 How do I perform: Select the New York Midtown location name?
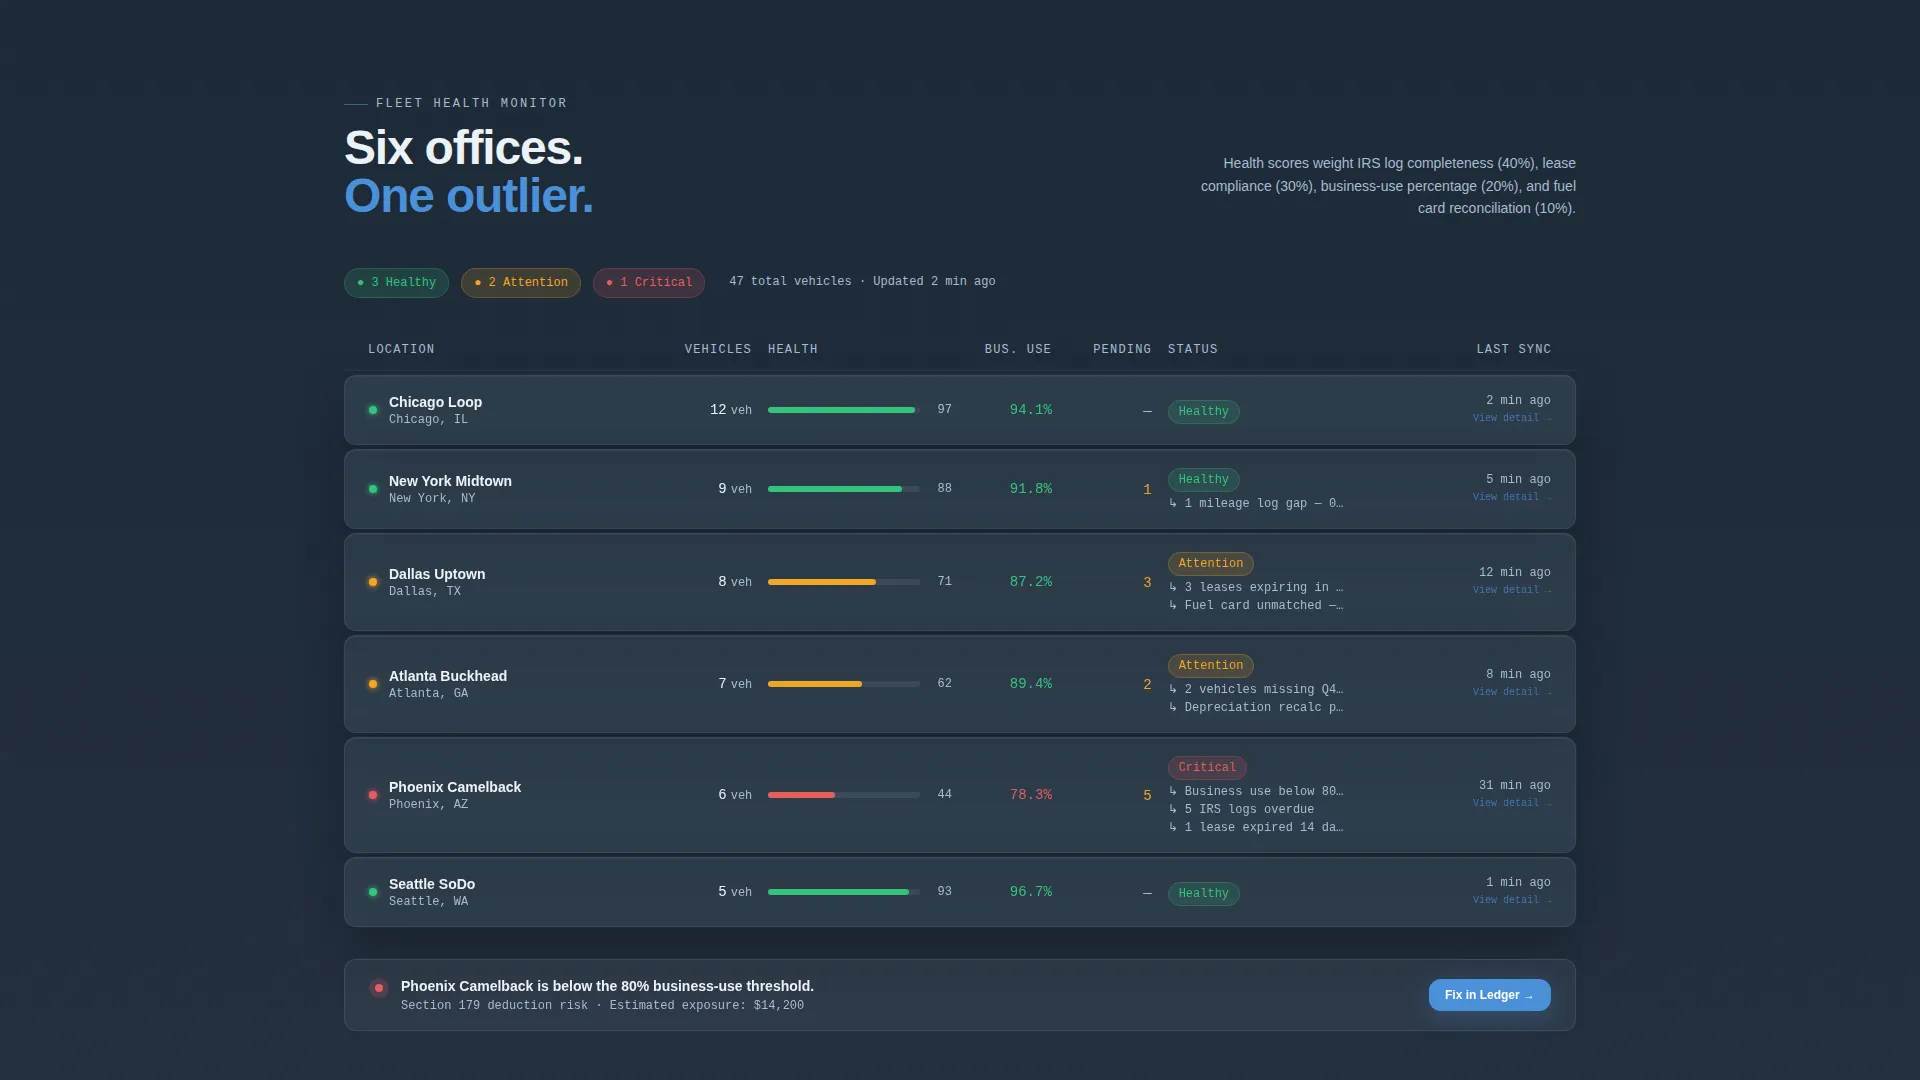(x=450, y=481)
